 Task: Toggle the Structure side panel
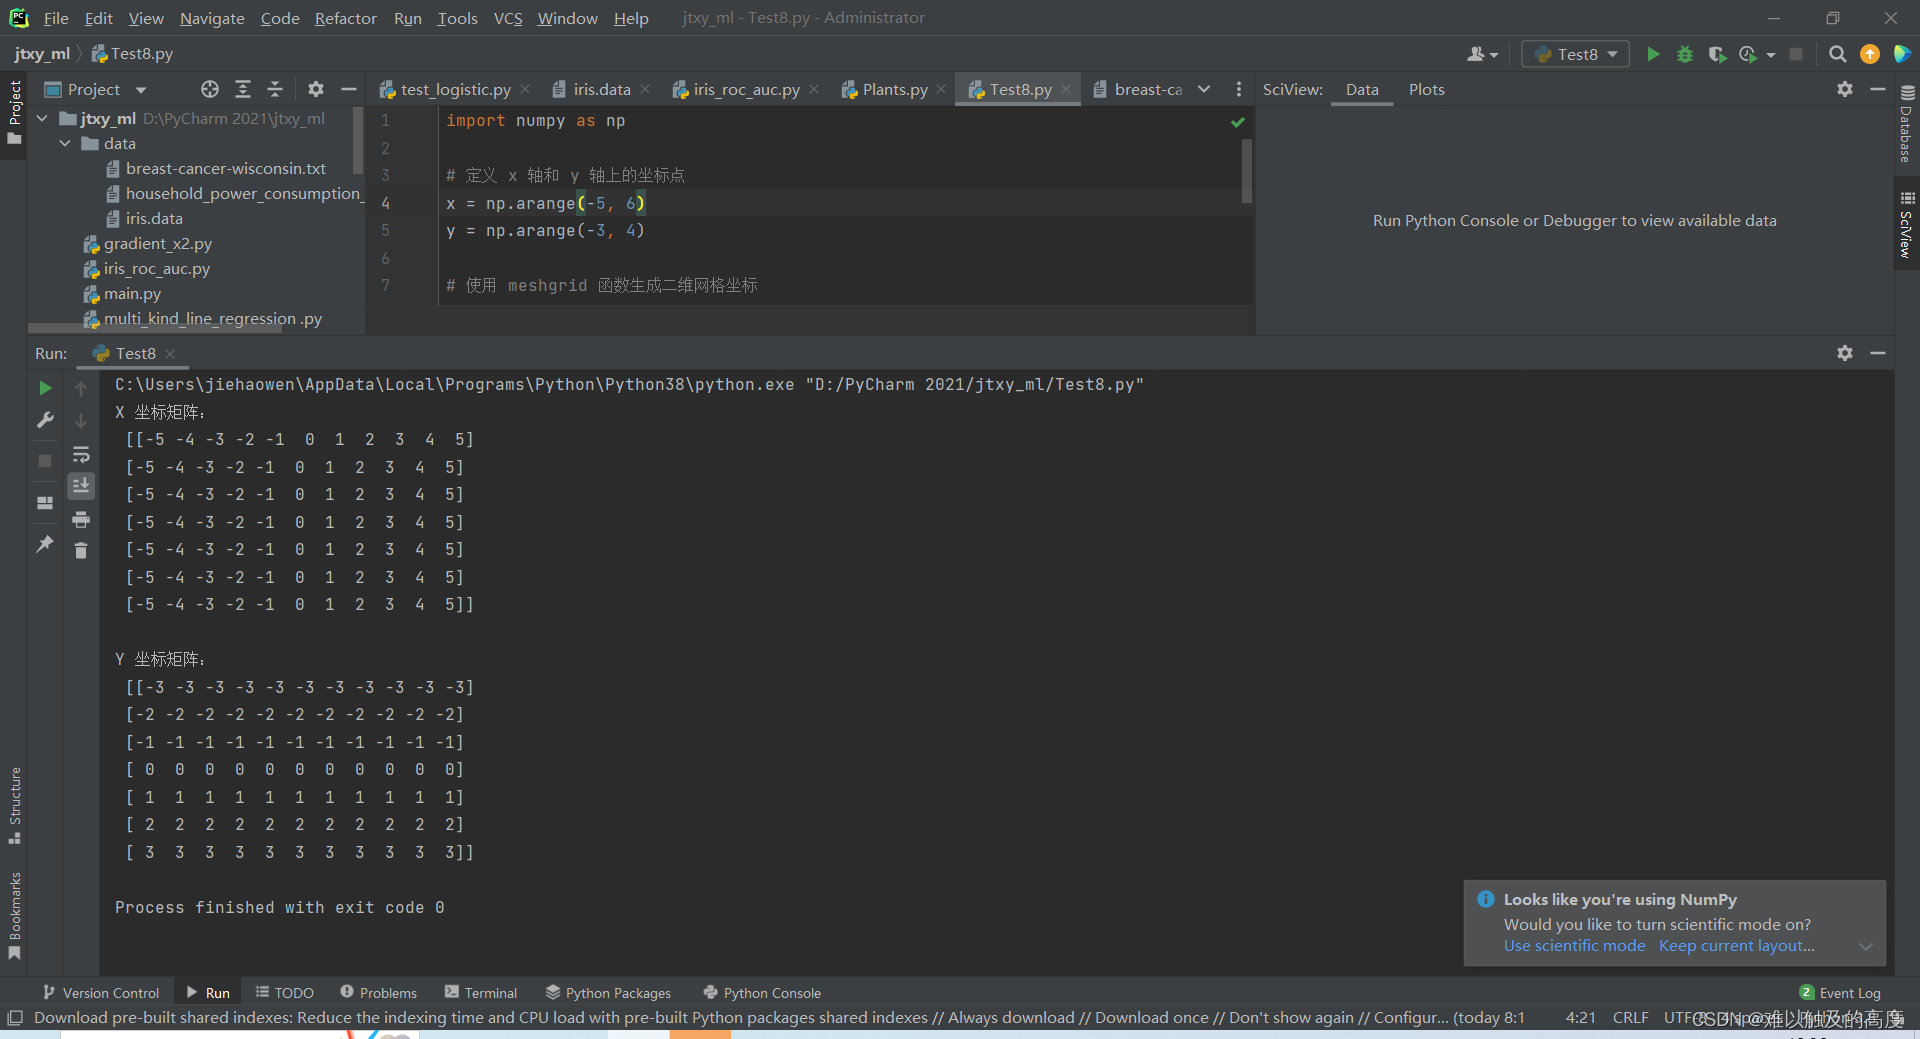tap(14, 805)
